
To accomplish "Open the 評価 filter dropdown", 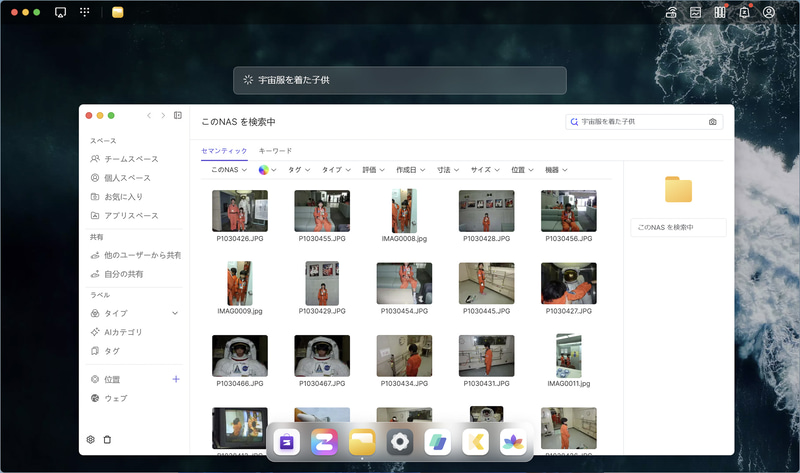I will coord(373,170).
